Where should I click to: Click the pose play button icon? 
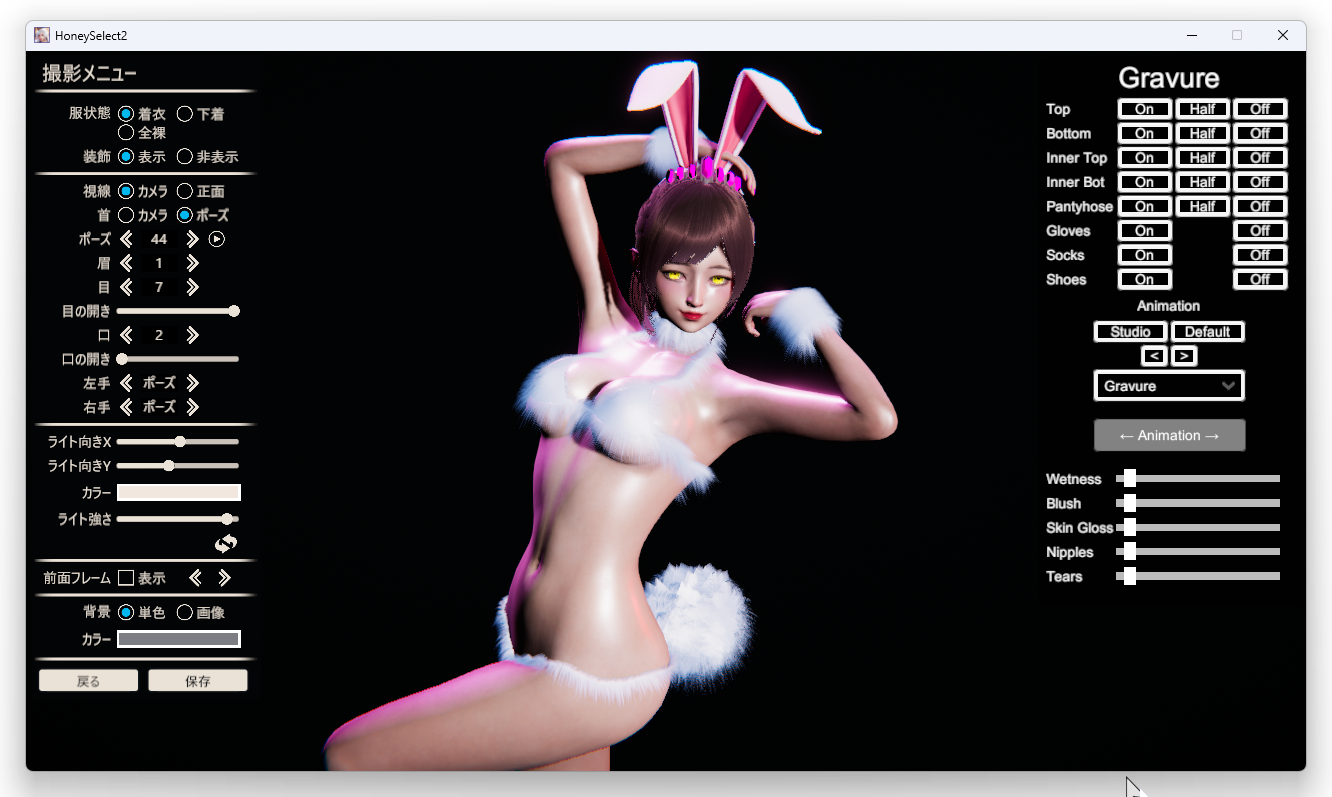[x=217, y=239]
